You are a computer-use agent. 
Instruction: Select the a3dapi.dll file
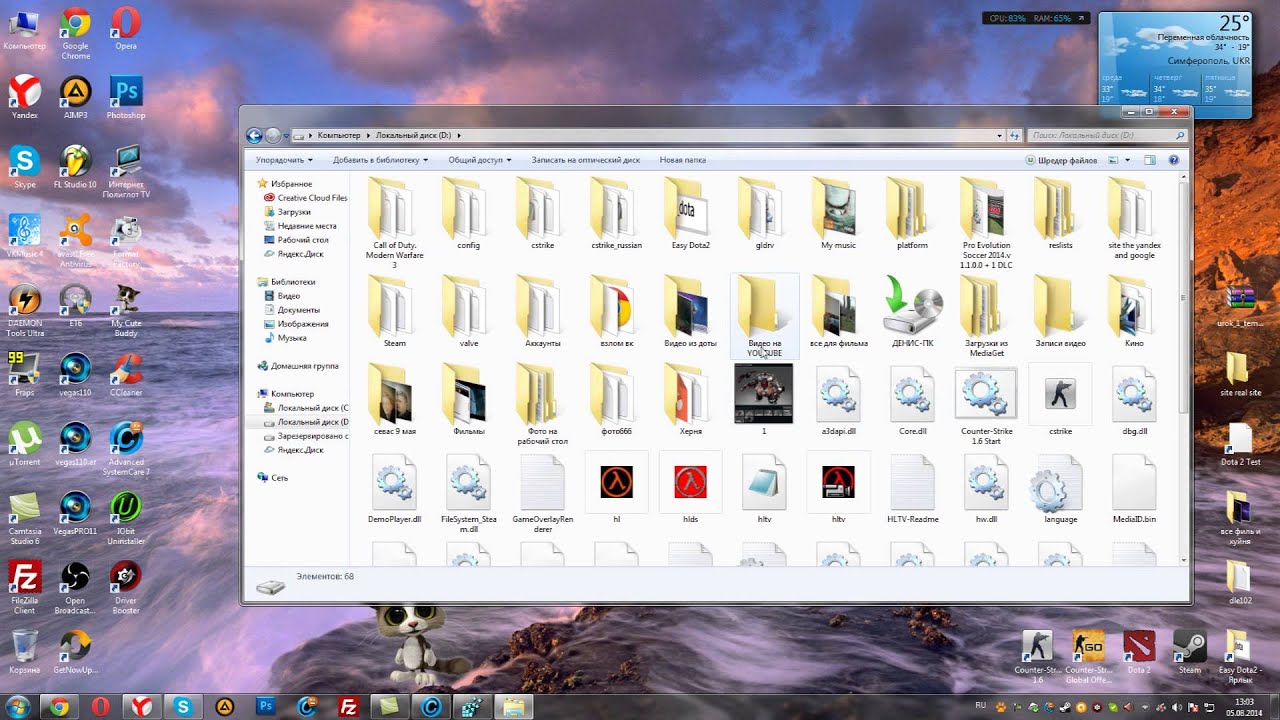coord(838,400)
